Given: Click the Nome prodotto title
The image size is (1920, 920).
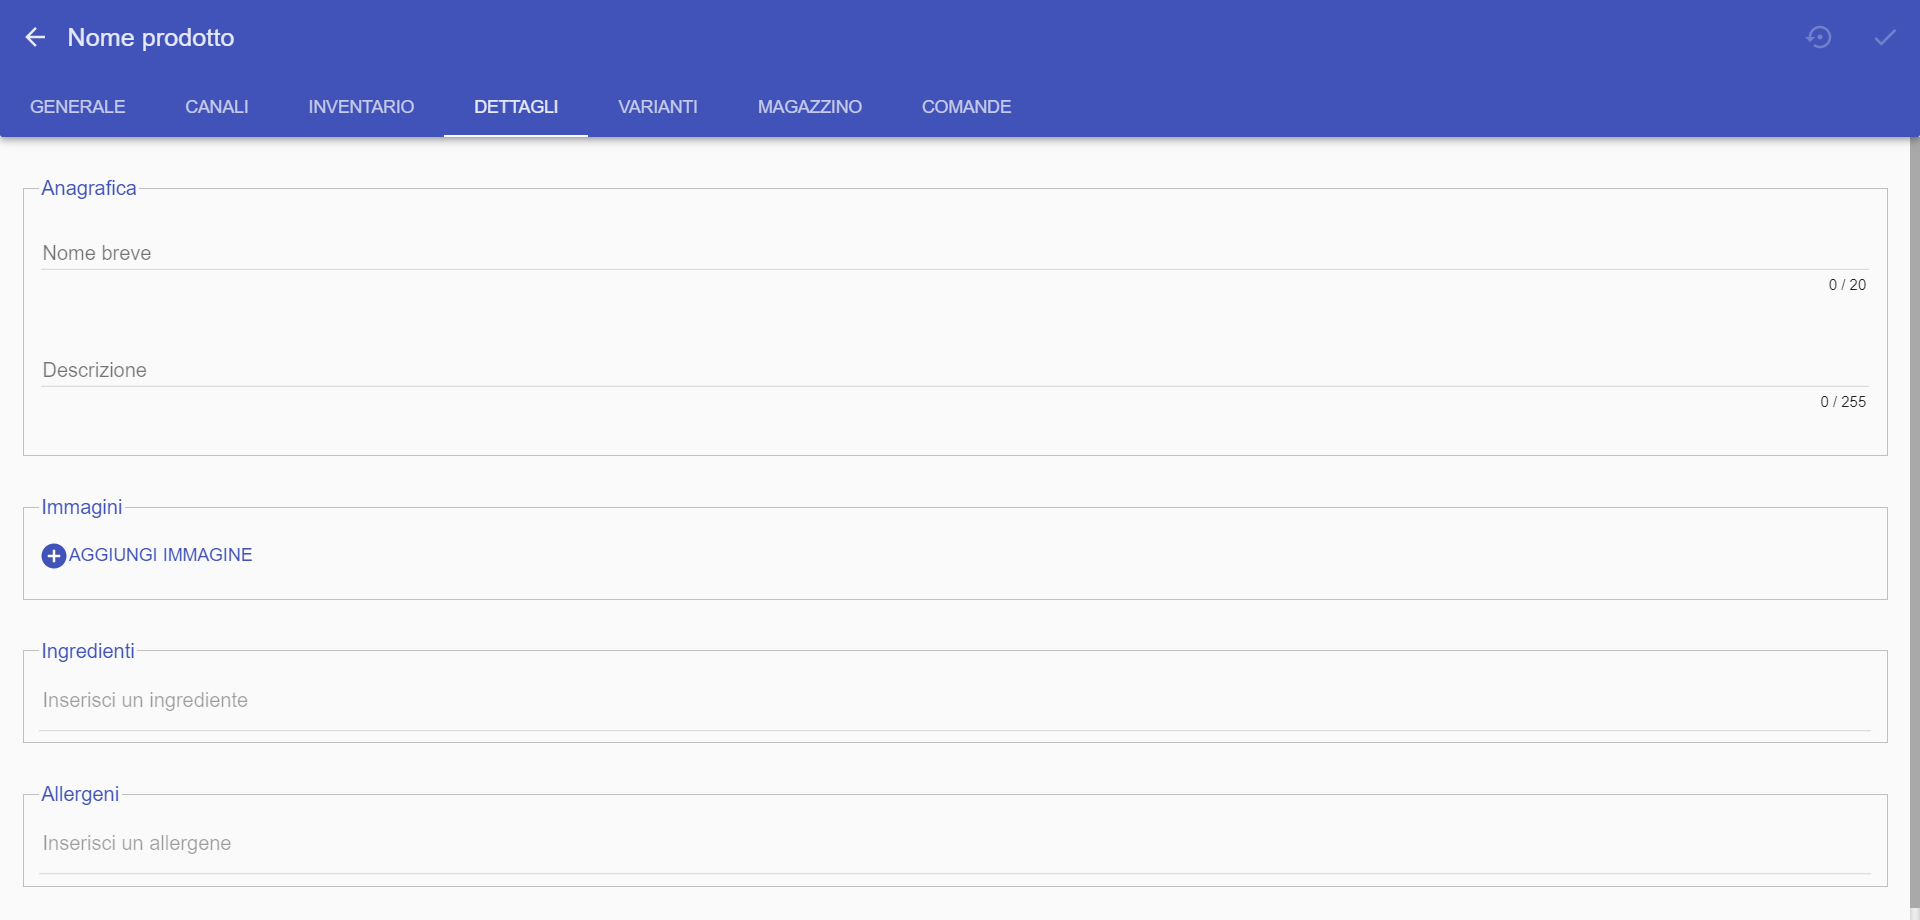Looking at the screenshot, I should click(151, 38).
